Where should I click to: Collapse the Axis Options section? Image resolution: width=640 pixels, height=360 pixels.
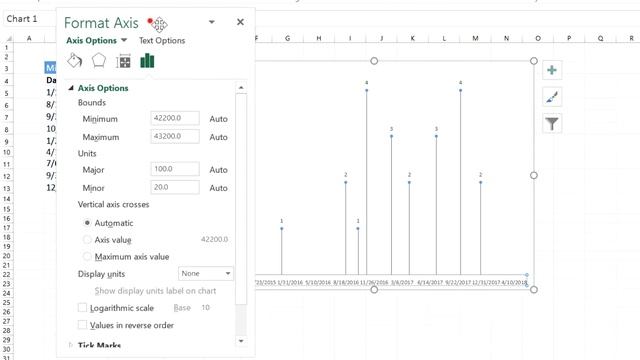[71, 88]
